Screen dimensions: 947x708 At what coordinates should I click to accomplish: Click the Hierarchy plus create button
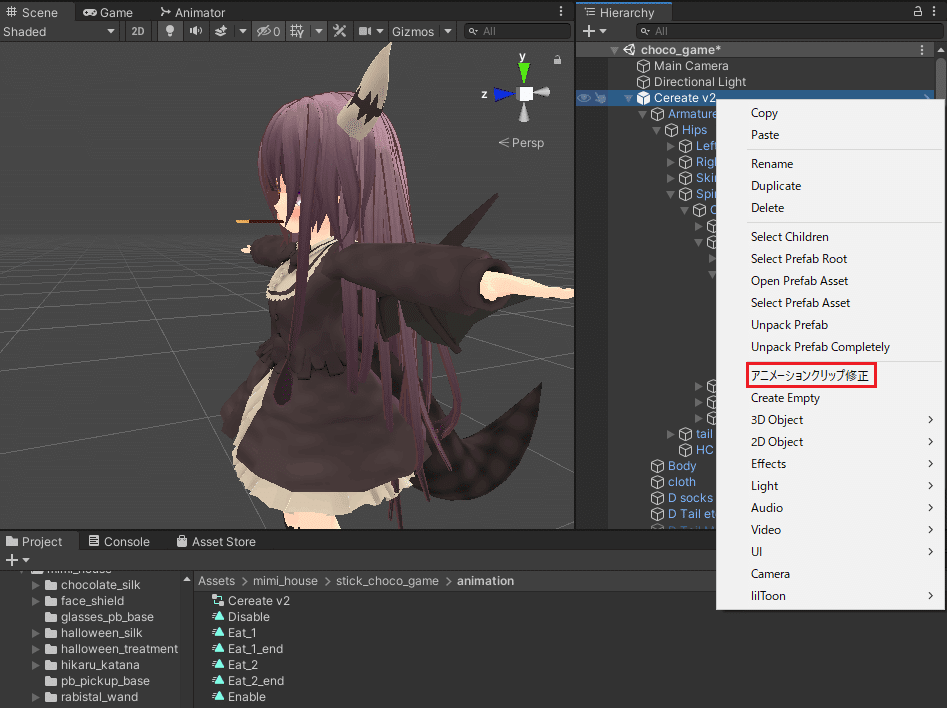pyautogui.click(x=589, y=31)
